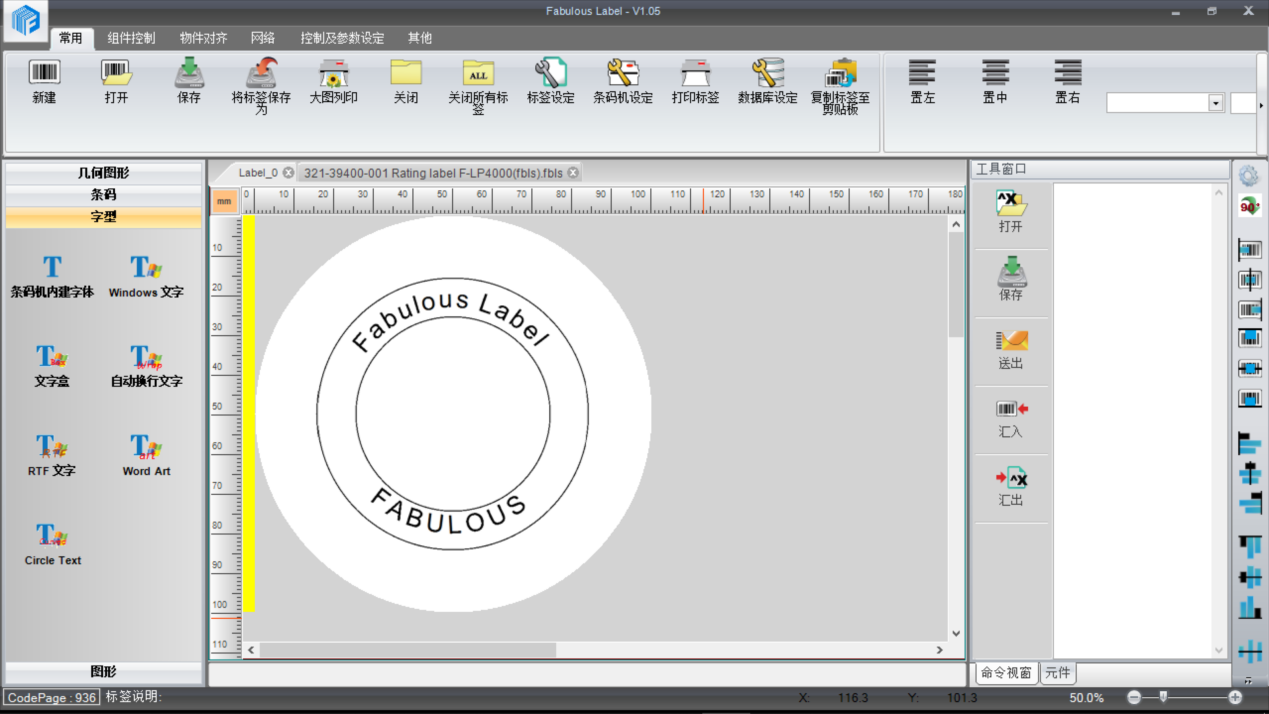Select the Circle Text tool

tap(53, 544)
